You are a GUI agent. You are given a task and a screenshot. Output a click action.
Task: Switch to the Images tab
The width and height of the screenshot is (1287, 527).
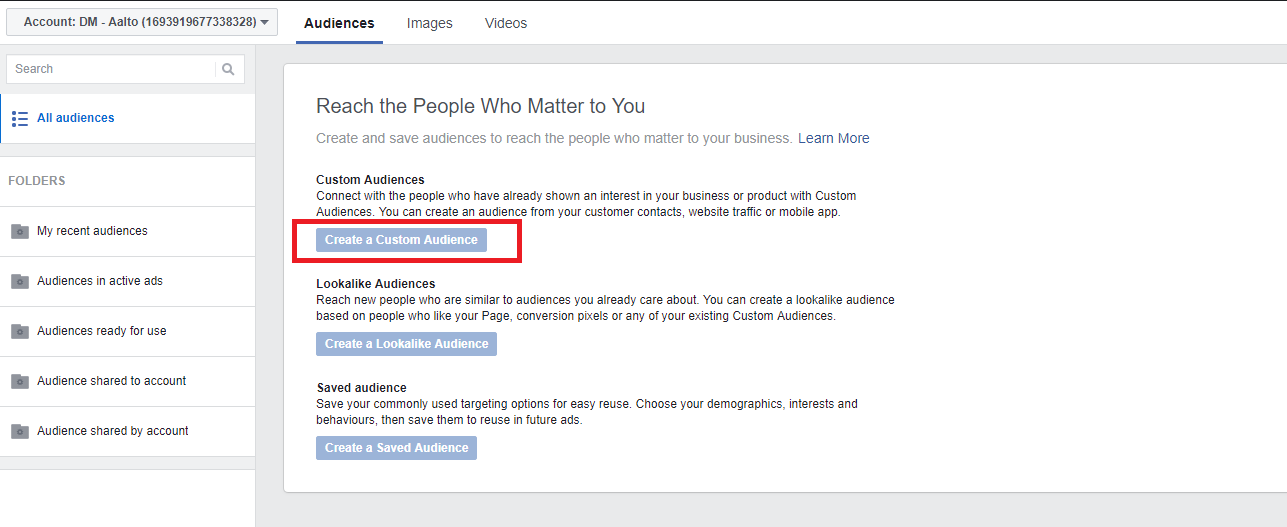click(430, 23)
